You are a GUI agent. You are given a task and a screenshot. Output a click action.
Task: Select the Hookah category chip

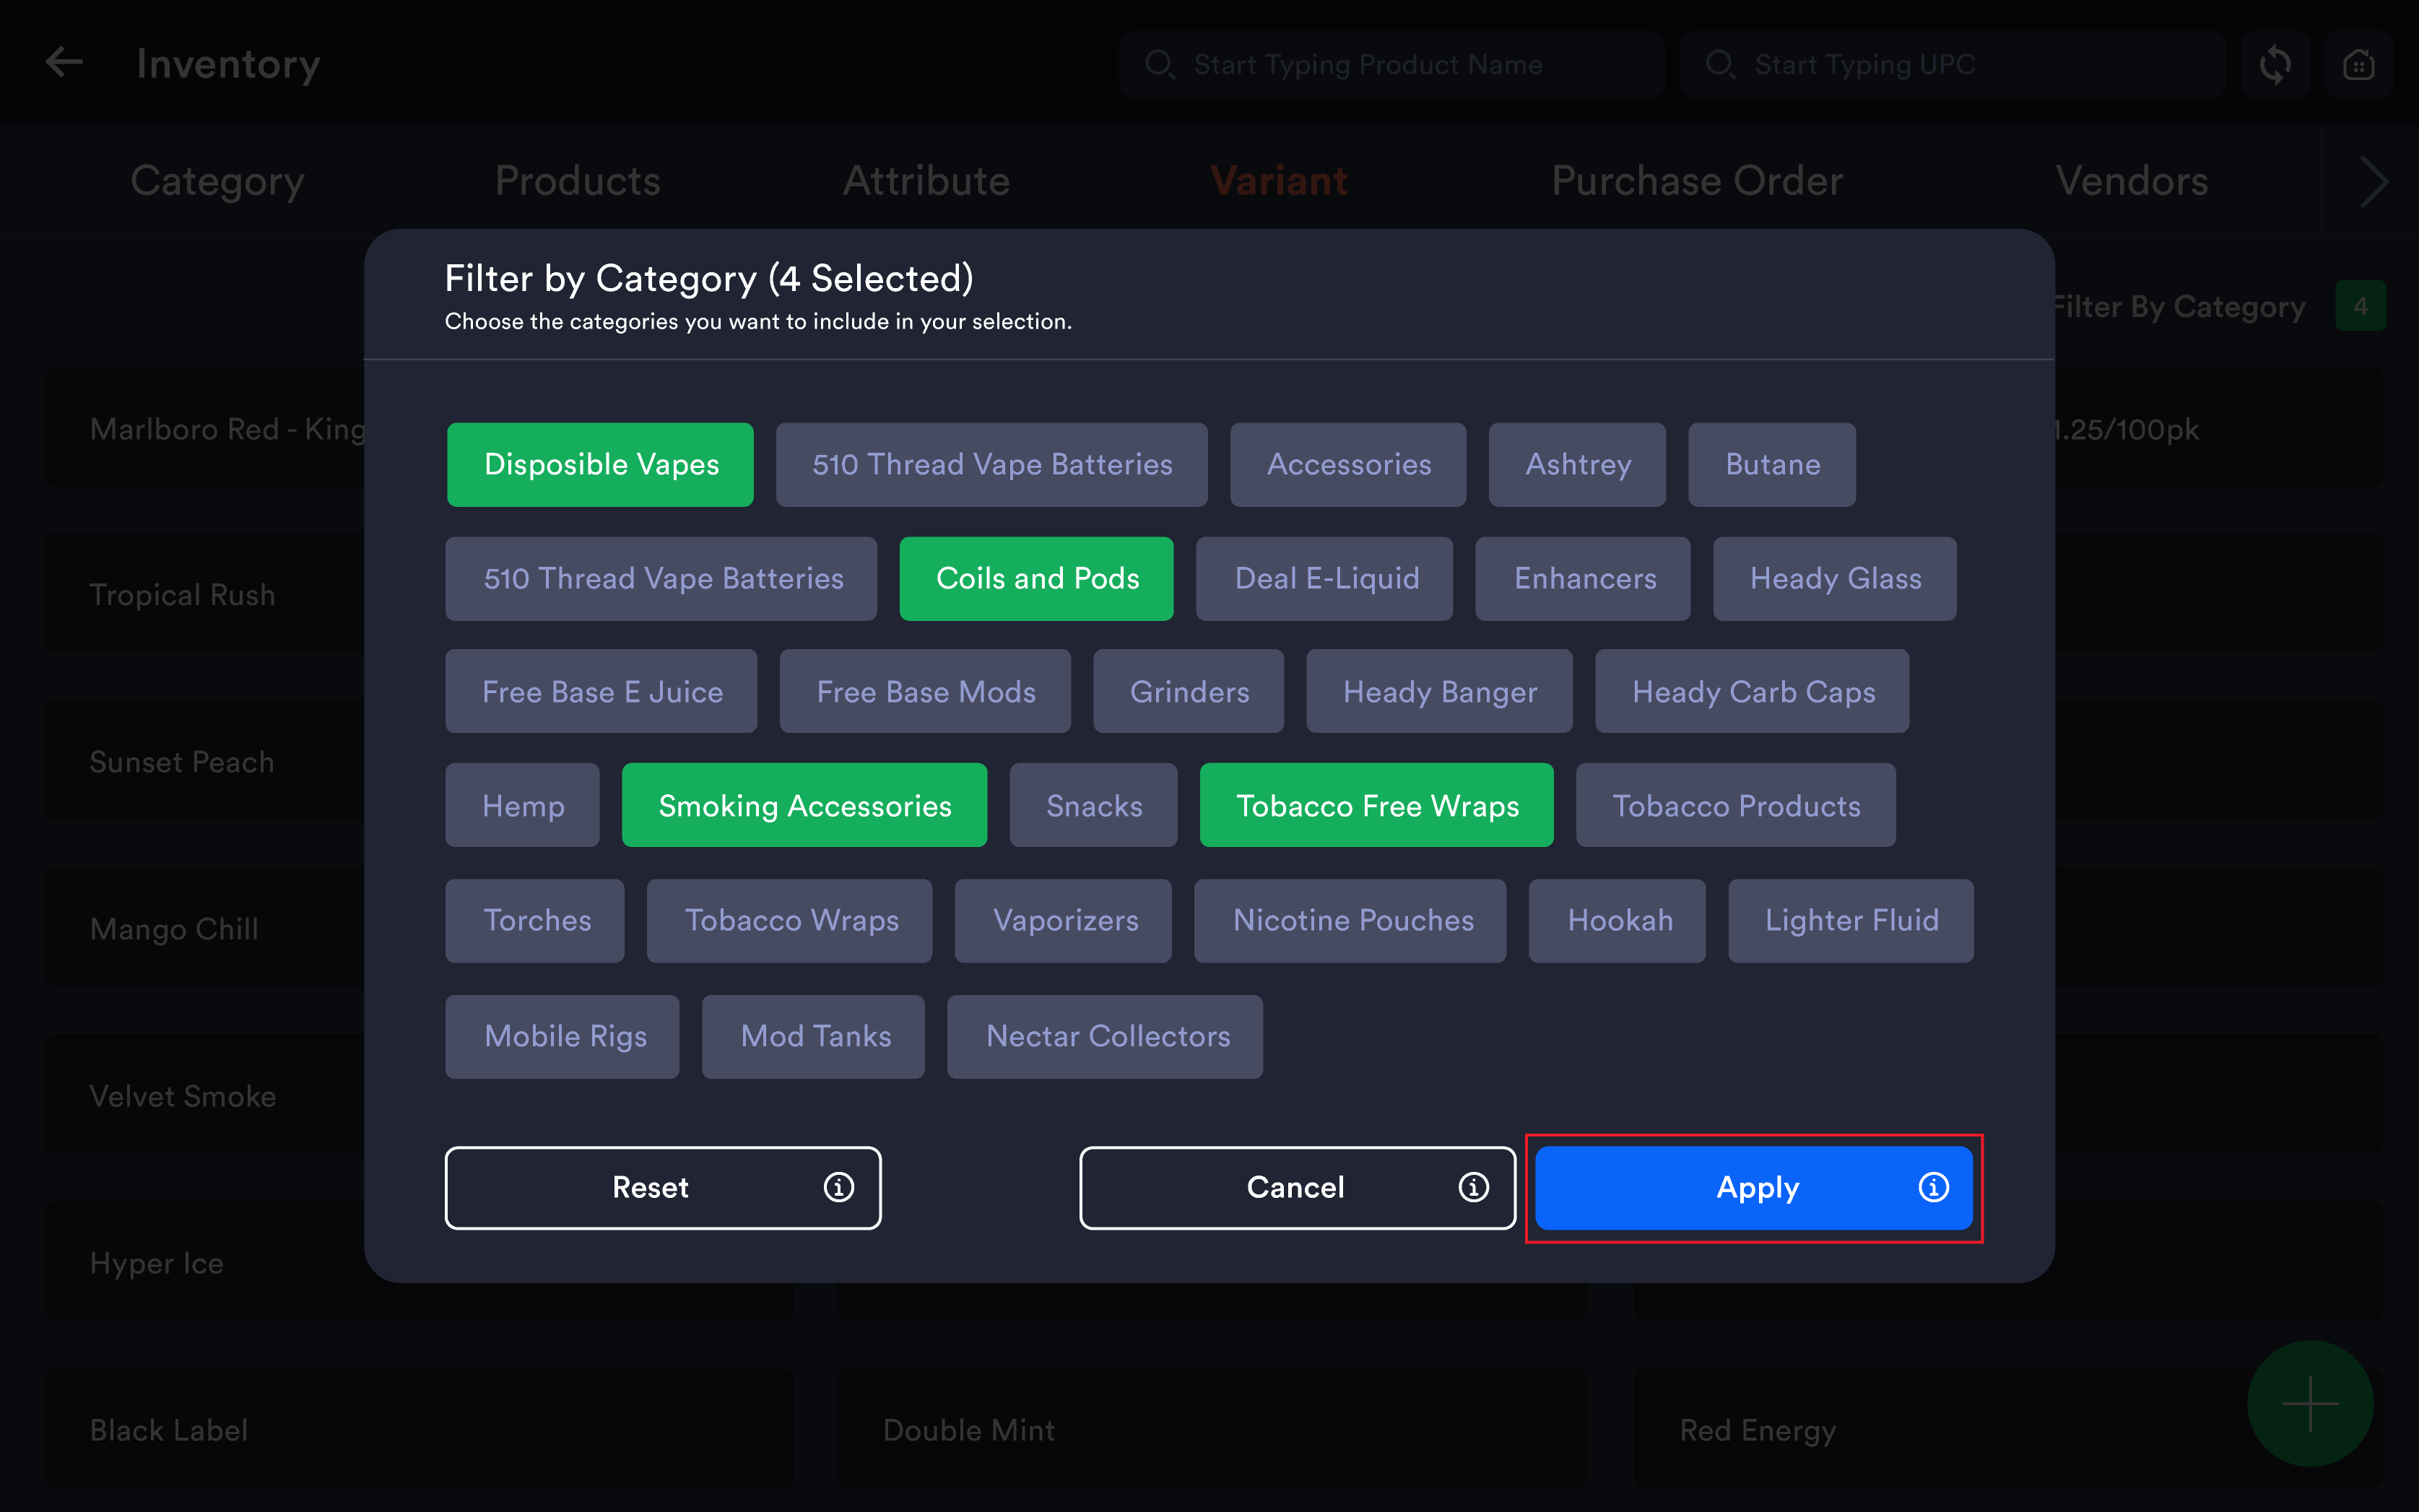pos(1617,921)
